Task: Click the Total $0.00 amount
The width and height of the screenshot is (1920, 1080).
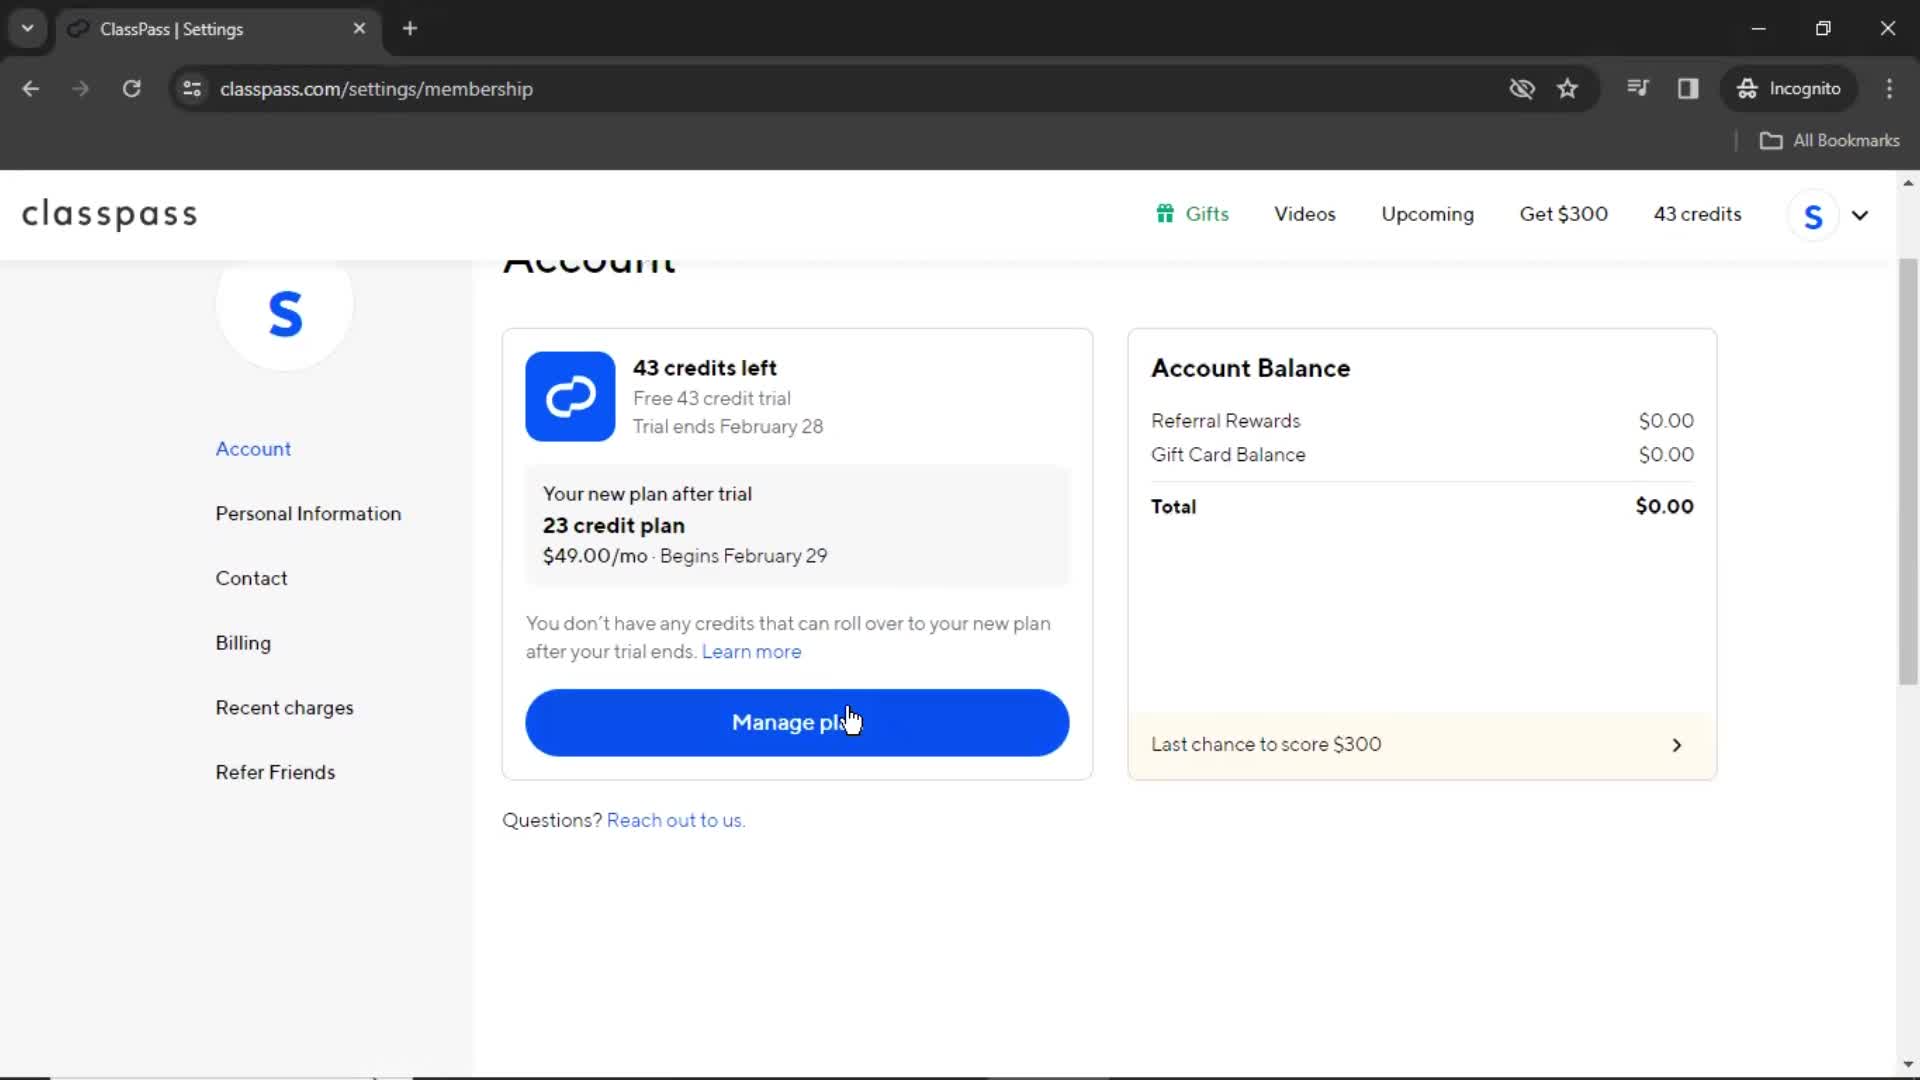Action: click(x=1664, y=507)
